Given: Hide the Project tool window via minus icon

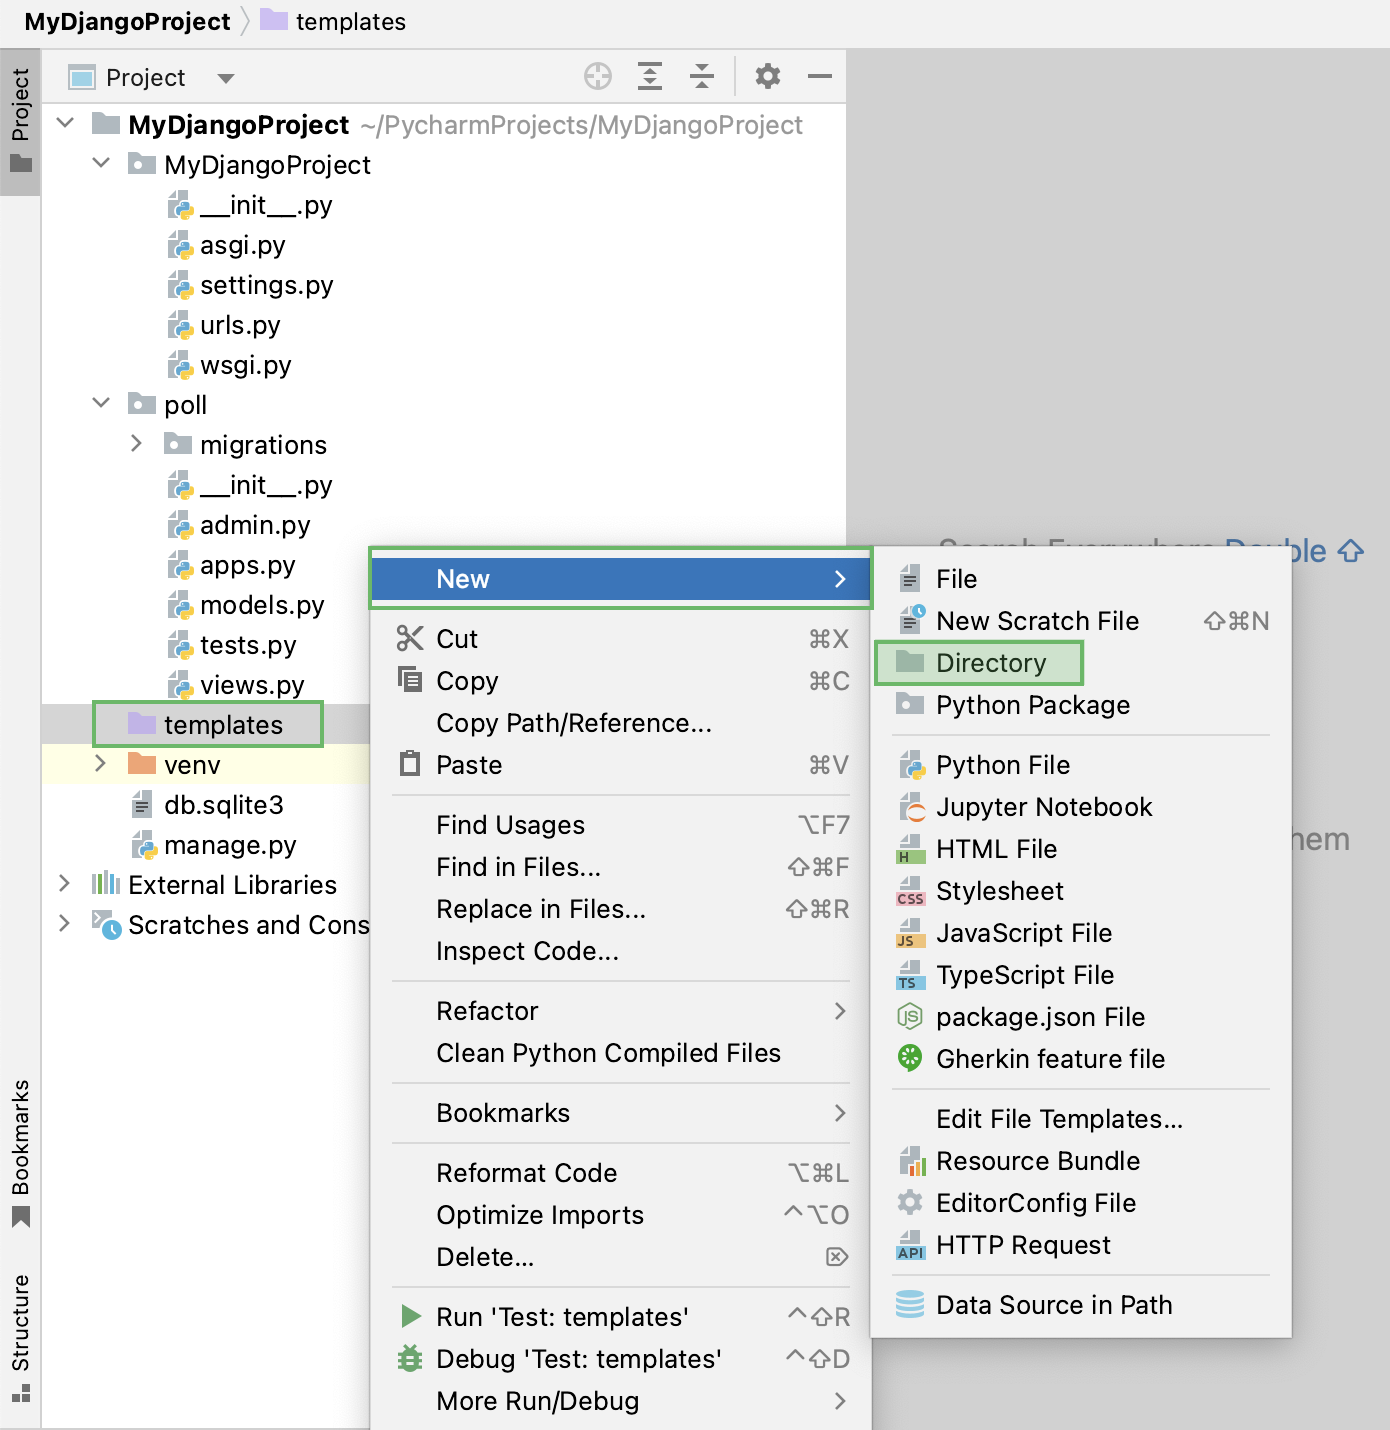Looking at the screenshot, I should 820,76.
